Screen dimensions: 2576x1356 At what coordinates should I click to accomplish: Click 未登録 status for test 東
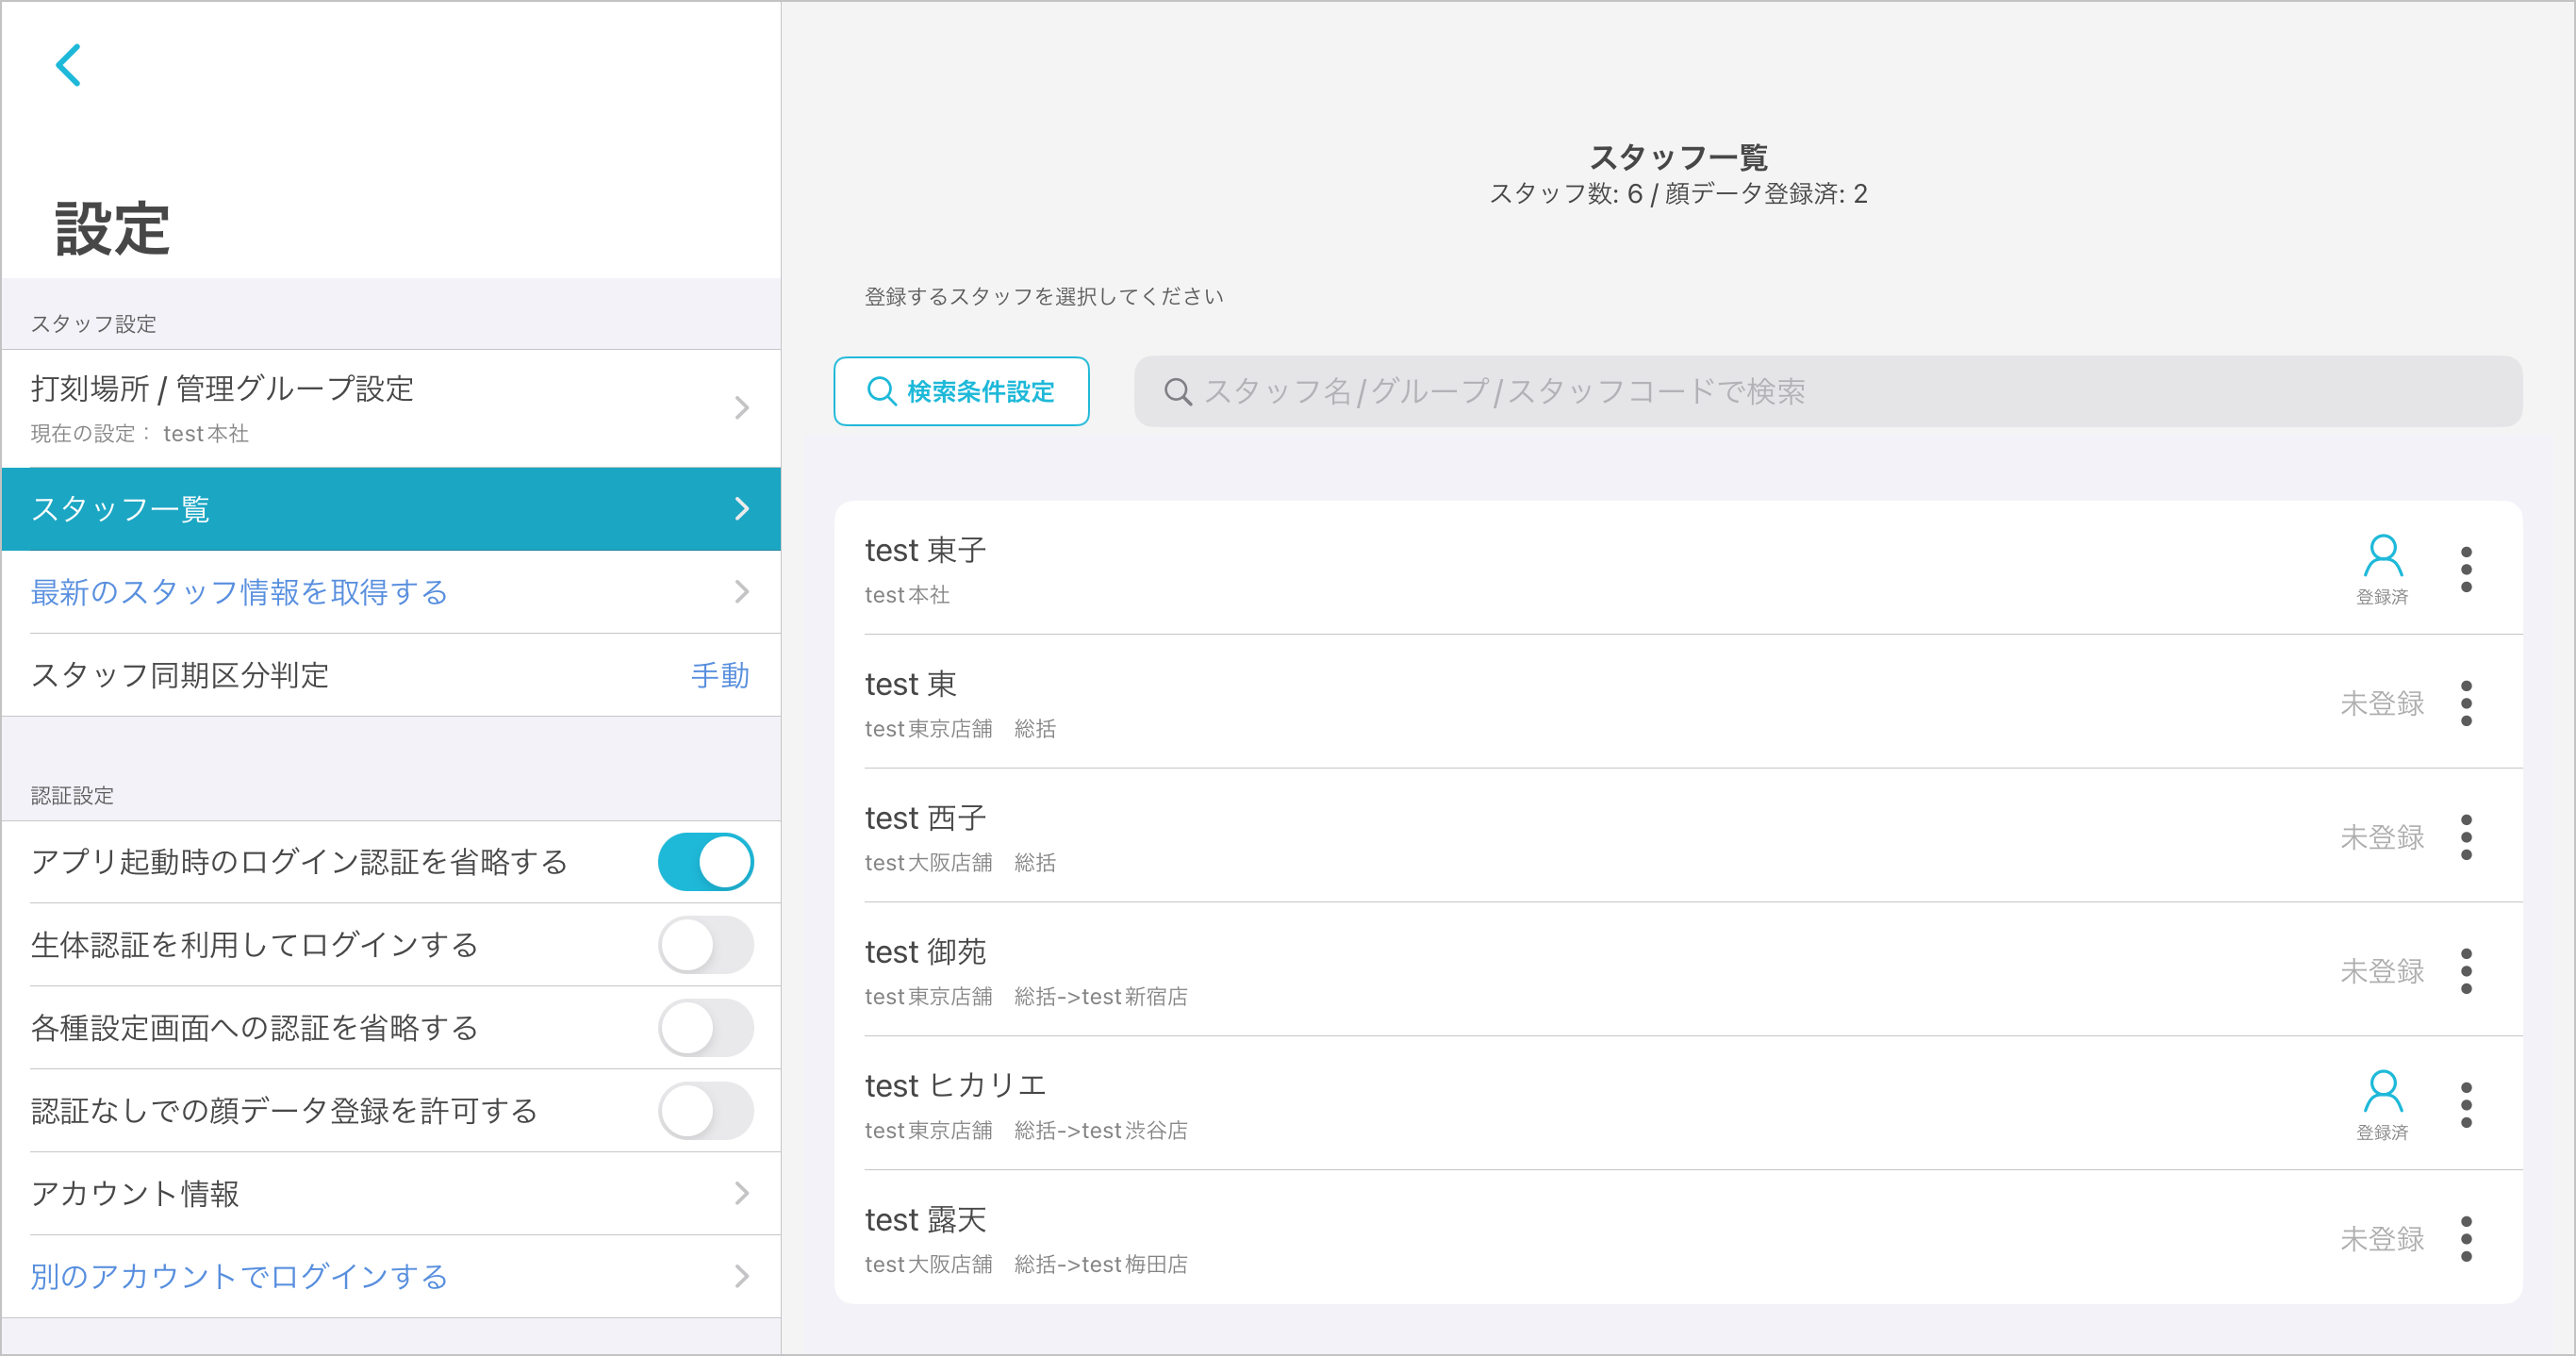pos(2382,703)
